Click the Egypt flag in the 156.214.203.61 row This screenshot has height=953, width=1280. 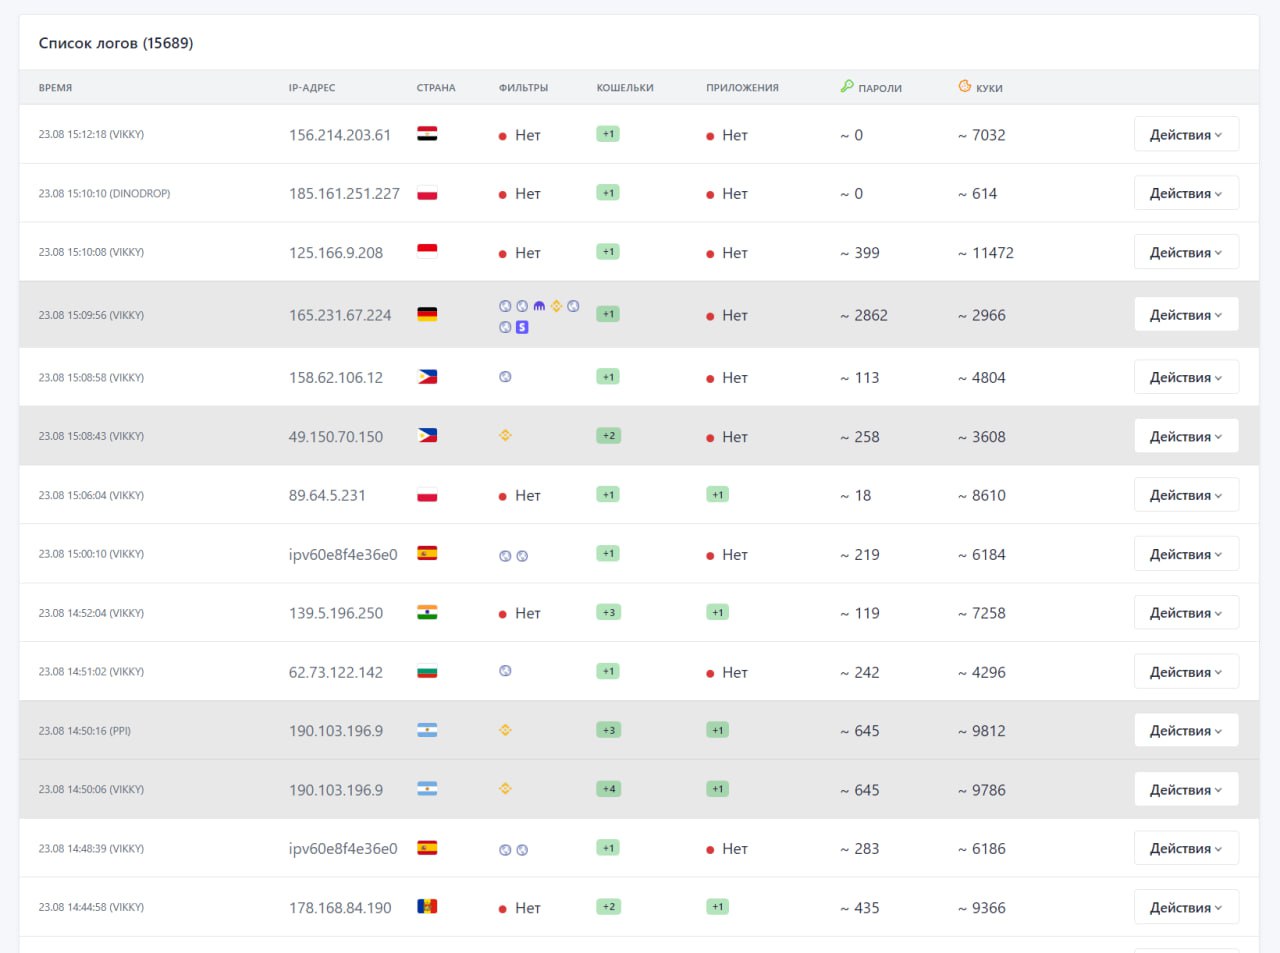pos(427,134)
